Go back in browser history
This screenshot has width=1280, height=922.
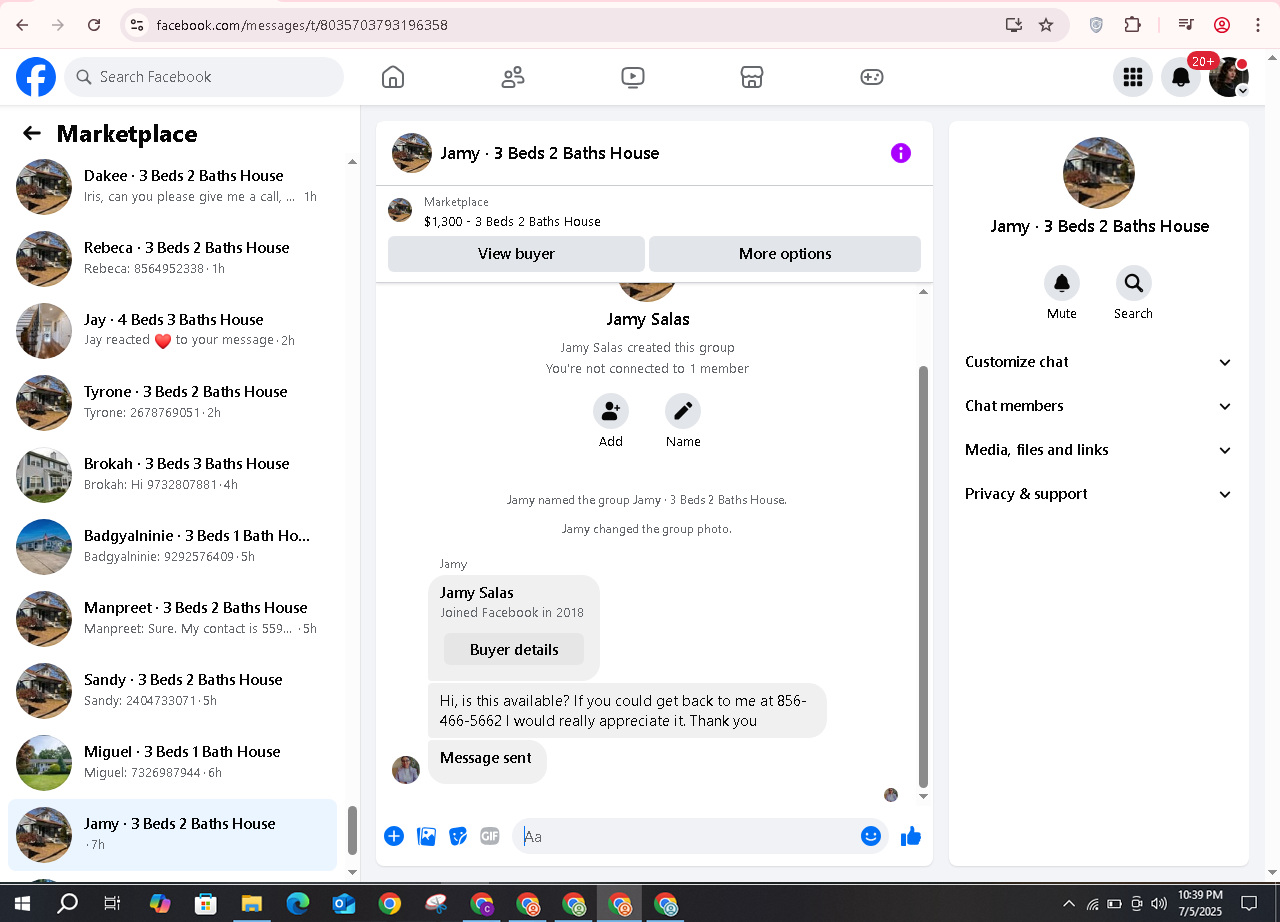22,25
